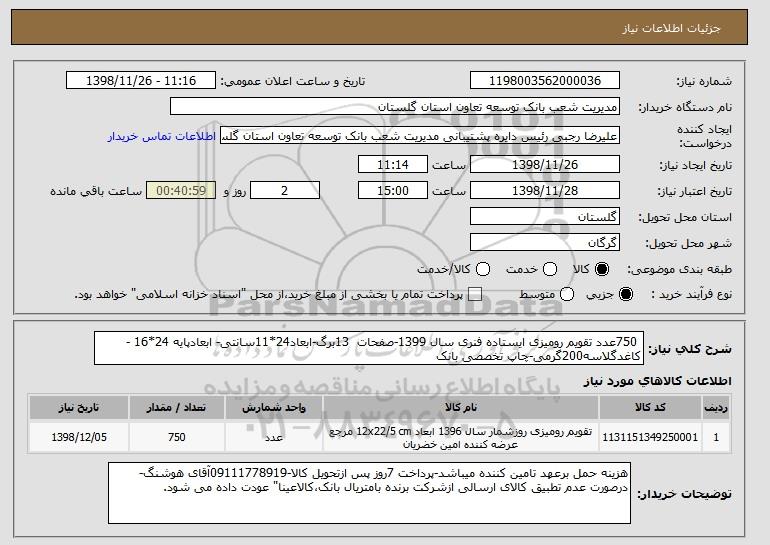
Task: Tick the اسناد خزانه اسلامی payment checkbox
Action: [x=475, y=294]
